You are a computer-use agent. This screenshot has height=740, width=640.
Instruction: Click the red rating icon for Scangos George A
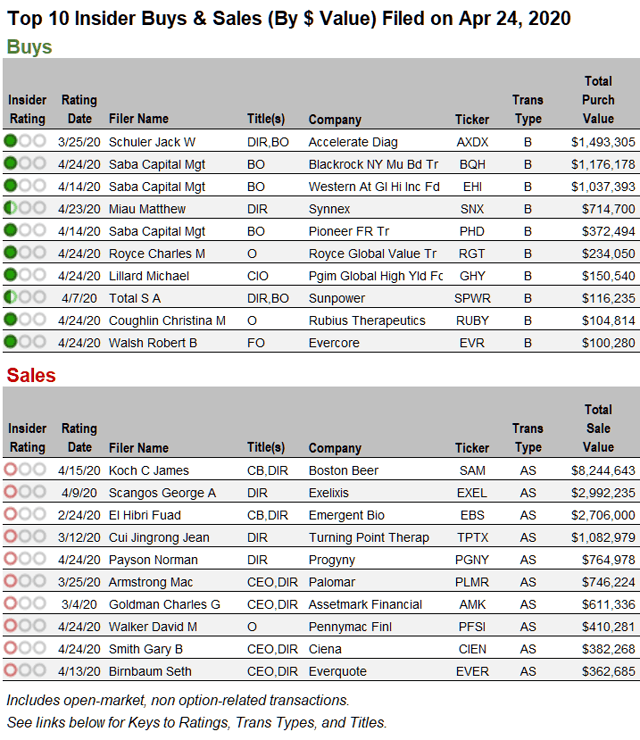(11, 493)
